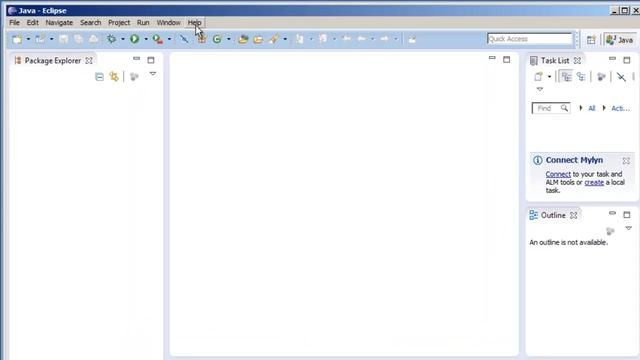640x360 pixels.
Task: Click the Run with red toolbox icon
Action: pyautogui.click(x=158, y=39)
